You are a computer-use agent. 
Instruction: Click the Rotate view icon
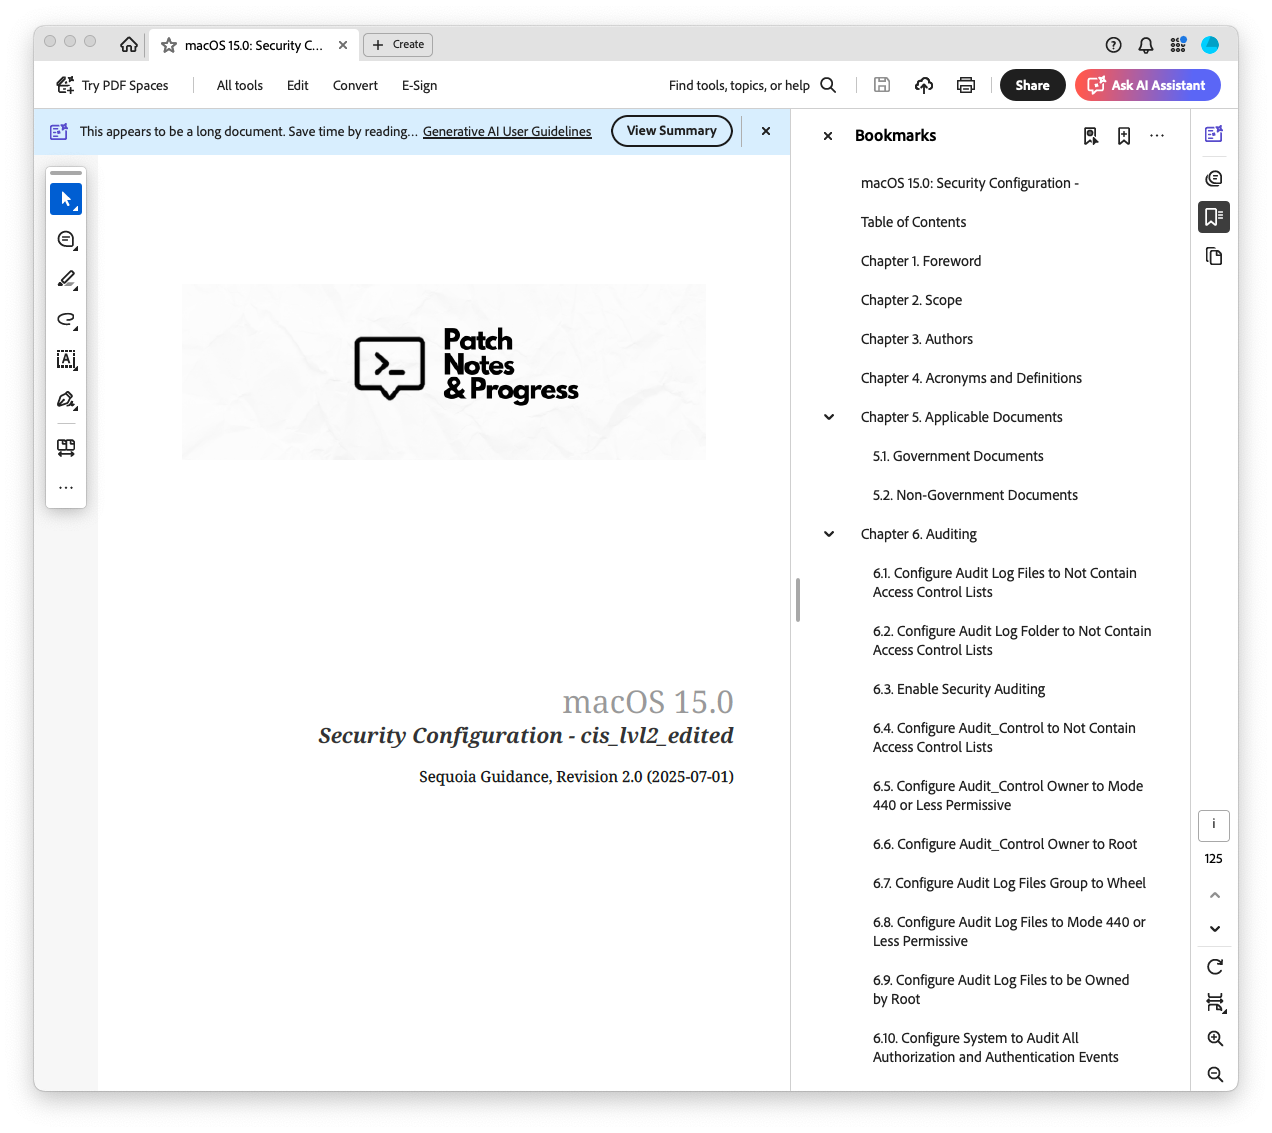click(1215, 967)
